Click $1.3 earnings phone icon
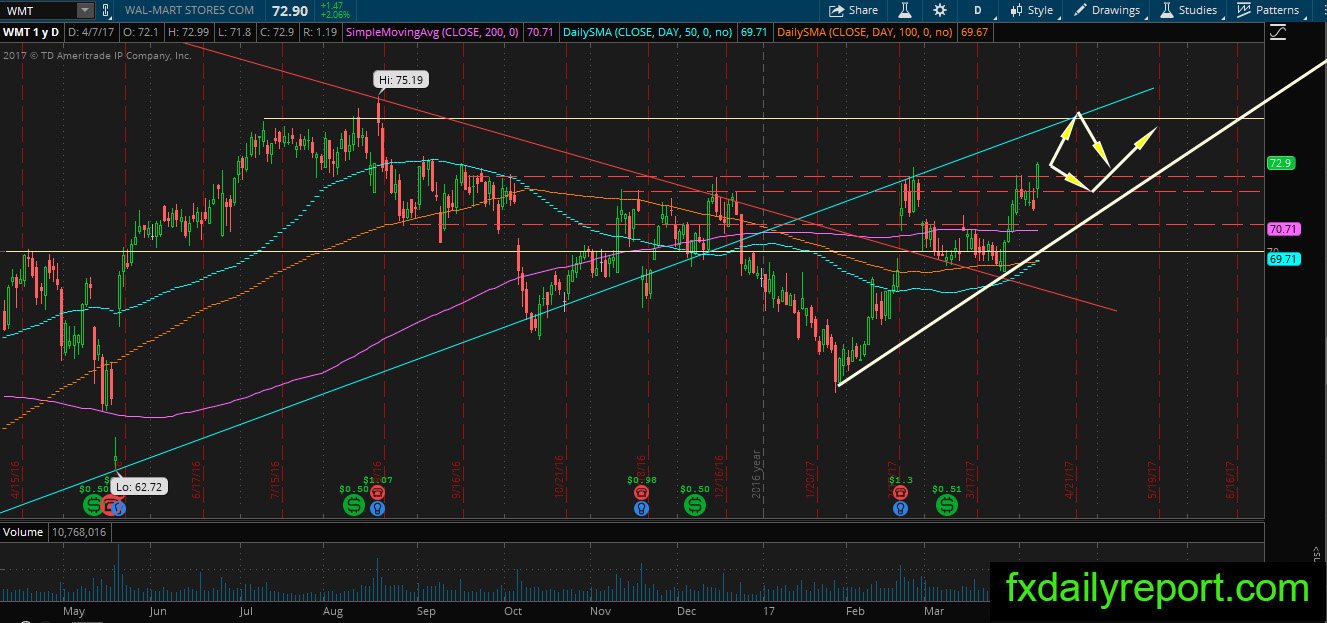The height and width of the screenshot is (623, 1327). point(901,493)
